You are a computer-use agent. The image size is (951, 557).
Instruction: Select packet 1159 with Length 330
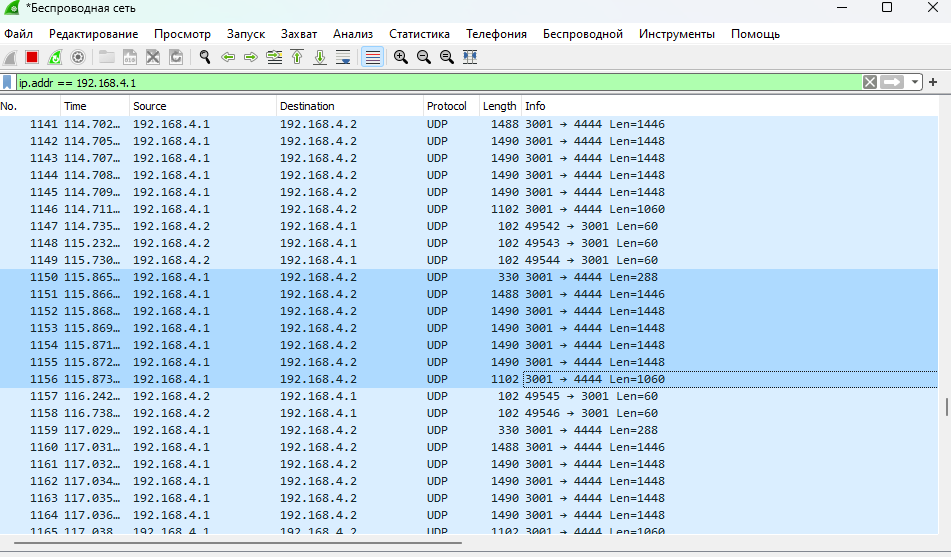pos(469,430)
